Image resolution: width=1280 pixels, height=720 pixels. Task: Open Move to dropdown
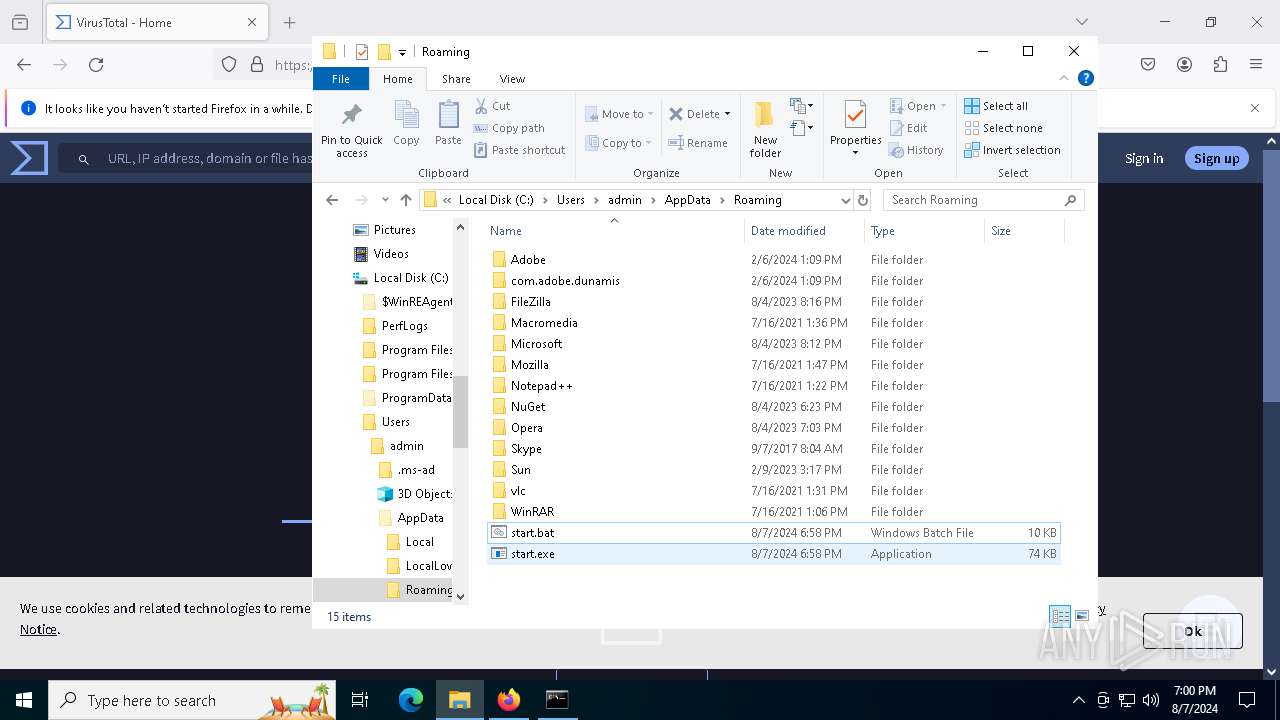[620, 114]
